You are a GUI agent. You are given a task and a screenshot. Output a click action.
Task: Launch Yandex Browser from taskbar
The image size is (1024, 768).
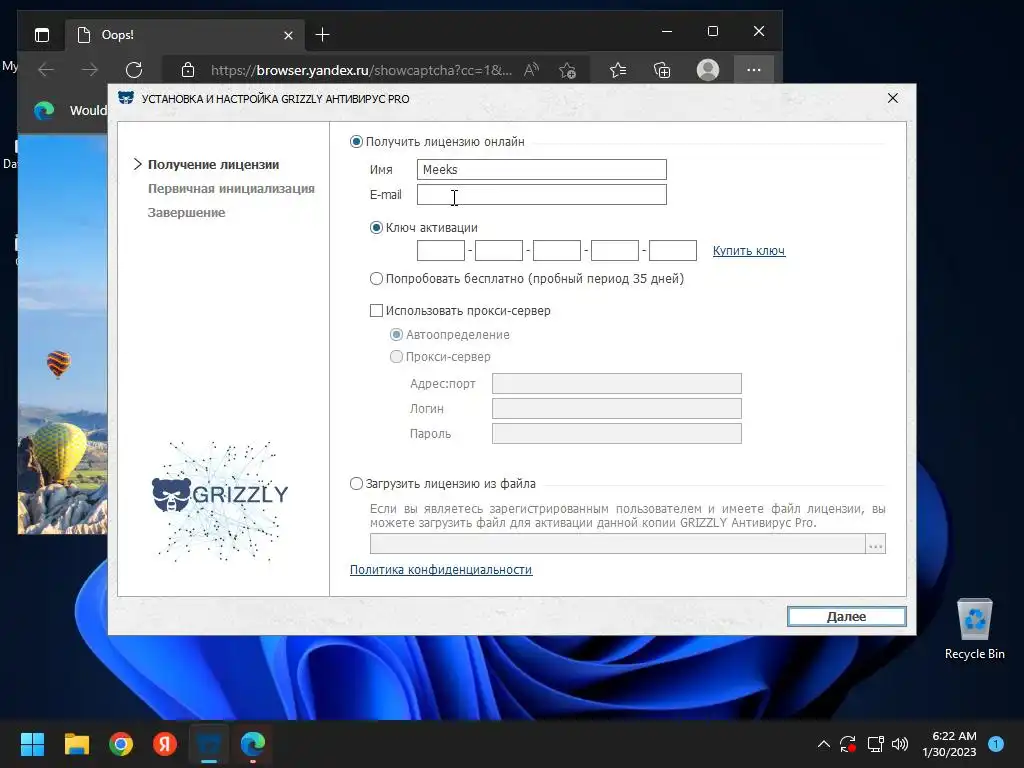165,744
